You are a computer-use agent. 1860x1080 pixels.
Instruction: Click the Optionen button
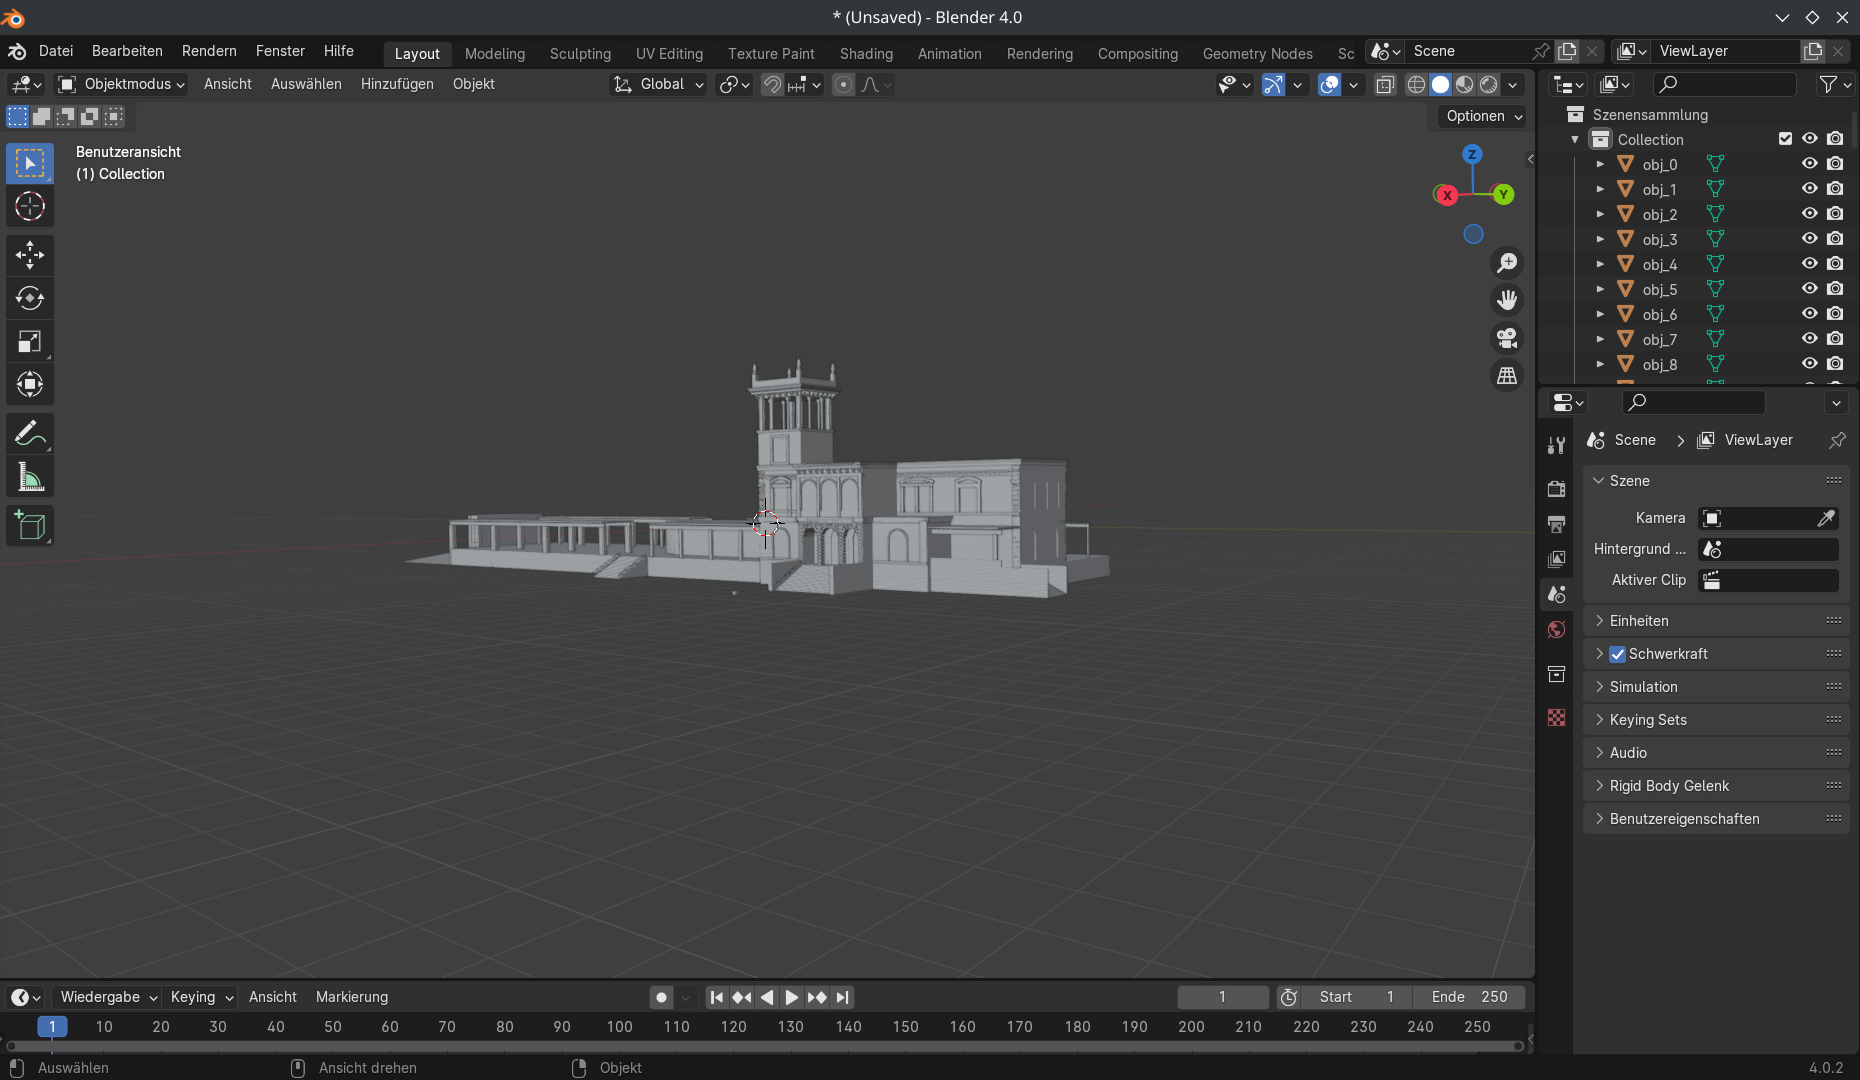coord(1483,116)
